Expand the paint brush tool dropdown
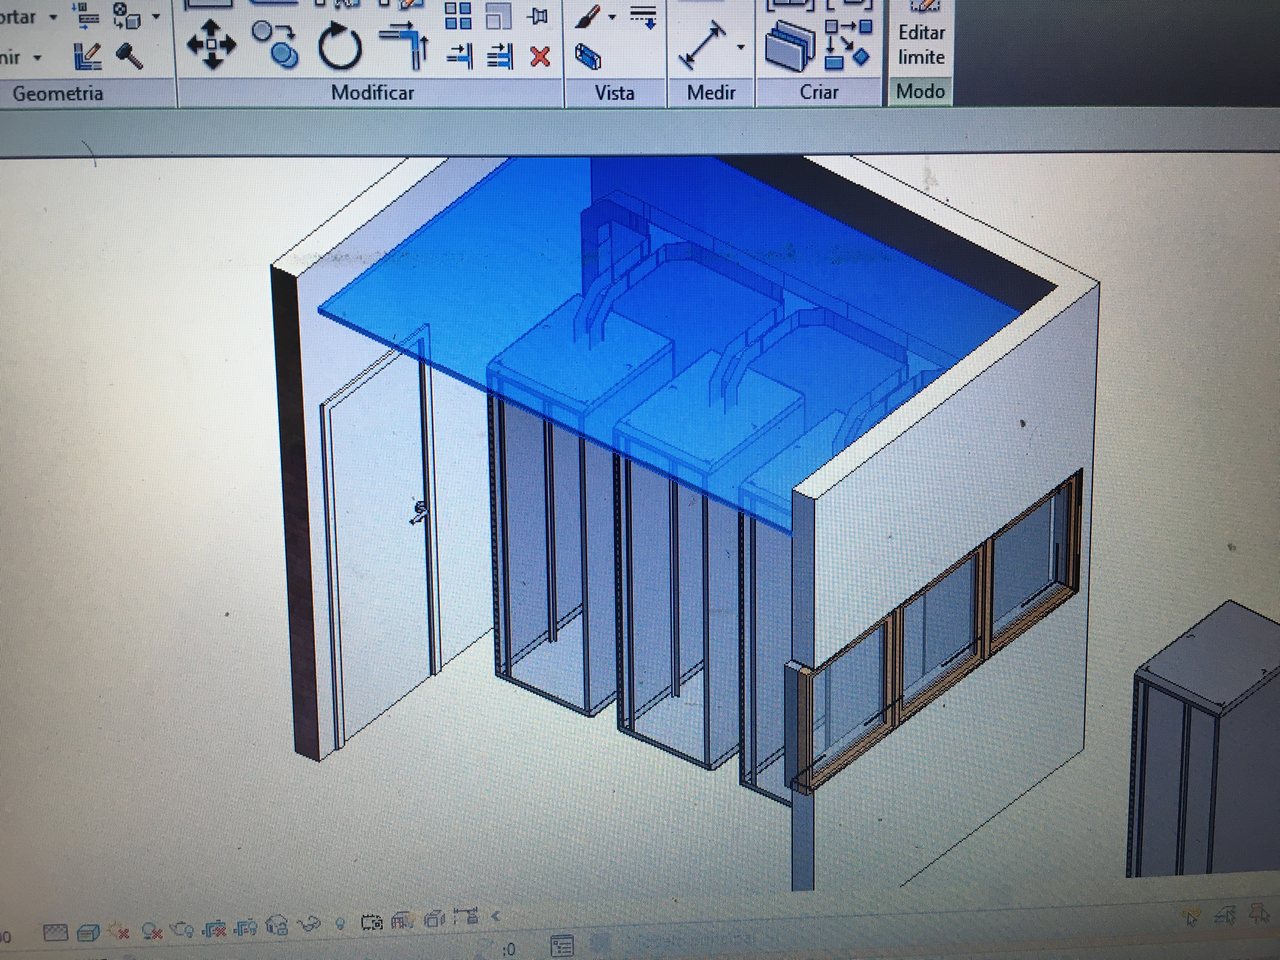Screen dimensions: 1280x960 (612, 17)
